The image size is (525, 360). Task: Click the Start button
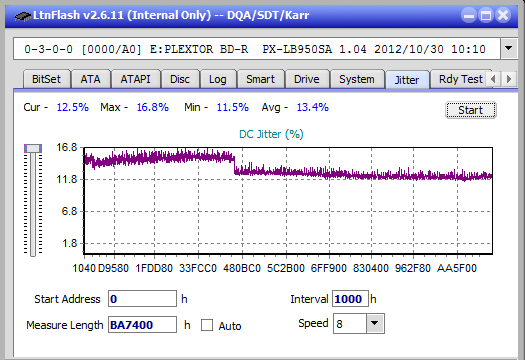[470, 110]
